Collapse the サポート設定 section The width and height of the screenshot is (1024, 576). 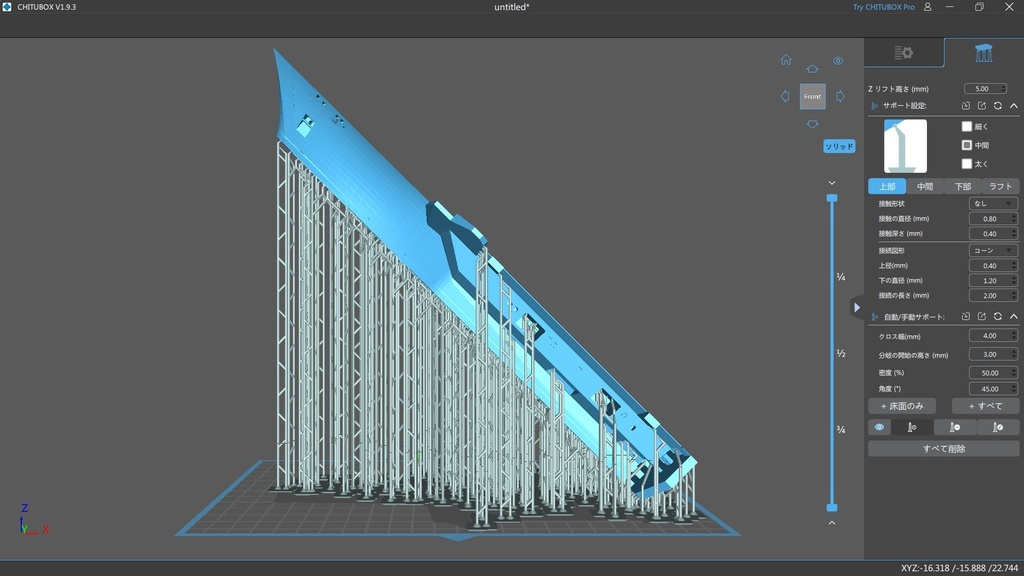[x=1014, y=106]
